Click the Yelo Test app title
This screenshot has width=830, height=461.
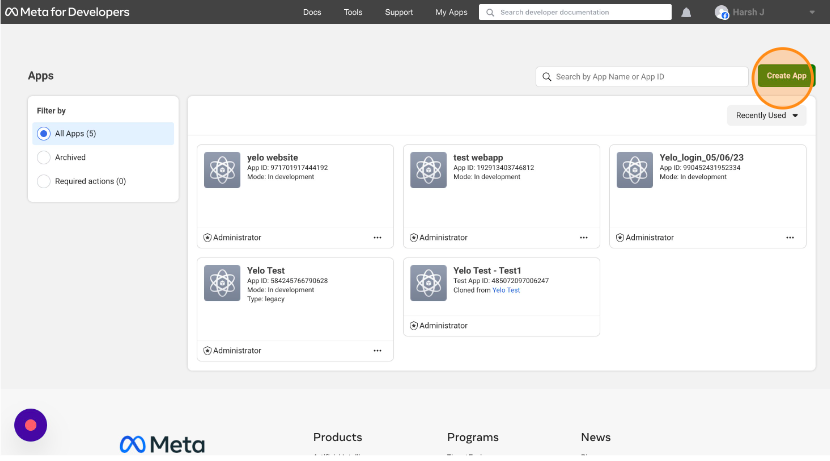[266, 270]
